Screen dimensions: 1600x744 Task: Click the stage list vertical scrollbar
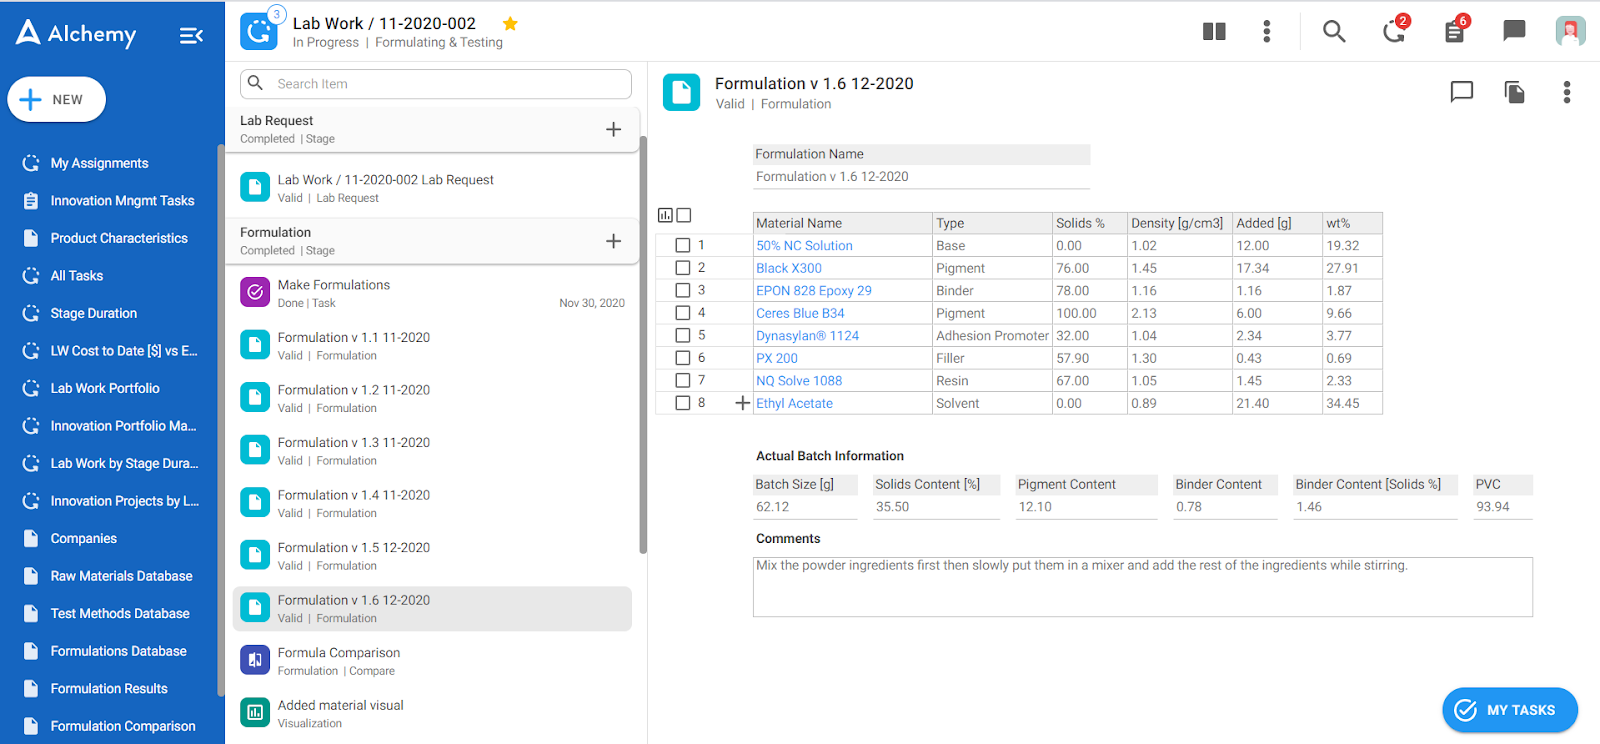pyautogui.click(x=643, y=344)
